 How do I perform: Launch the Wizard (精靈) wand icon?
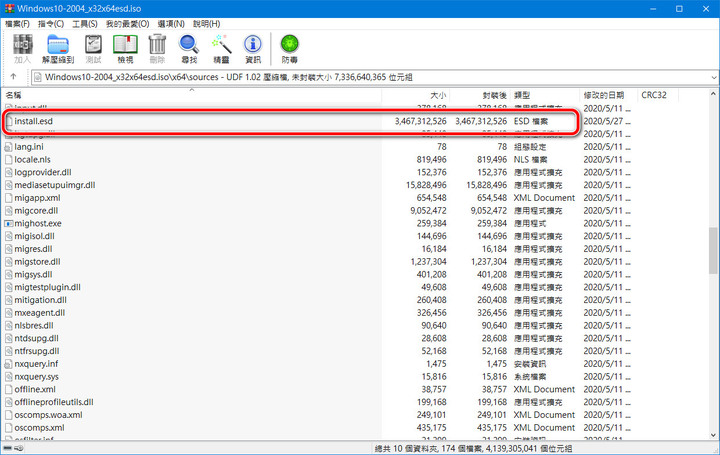coord(221,49)
